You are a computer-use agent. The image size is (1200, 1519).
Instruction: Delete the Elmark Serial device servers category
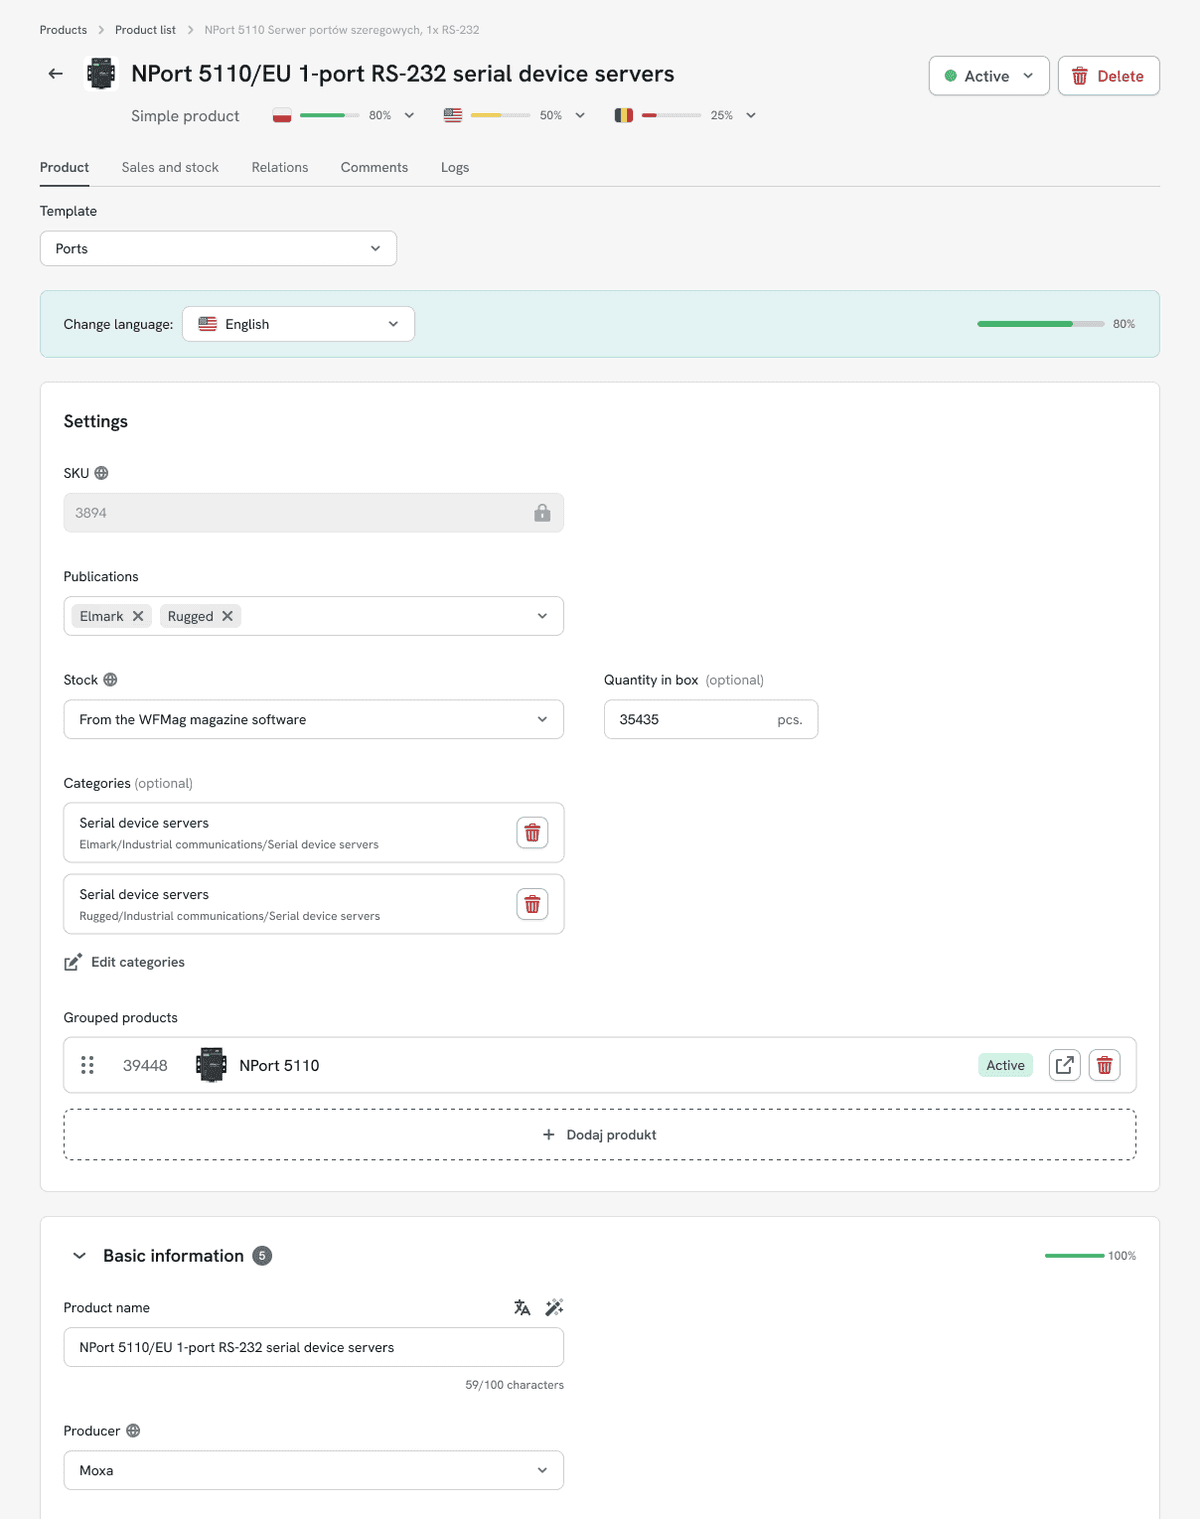click(532, 833)
